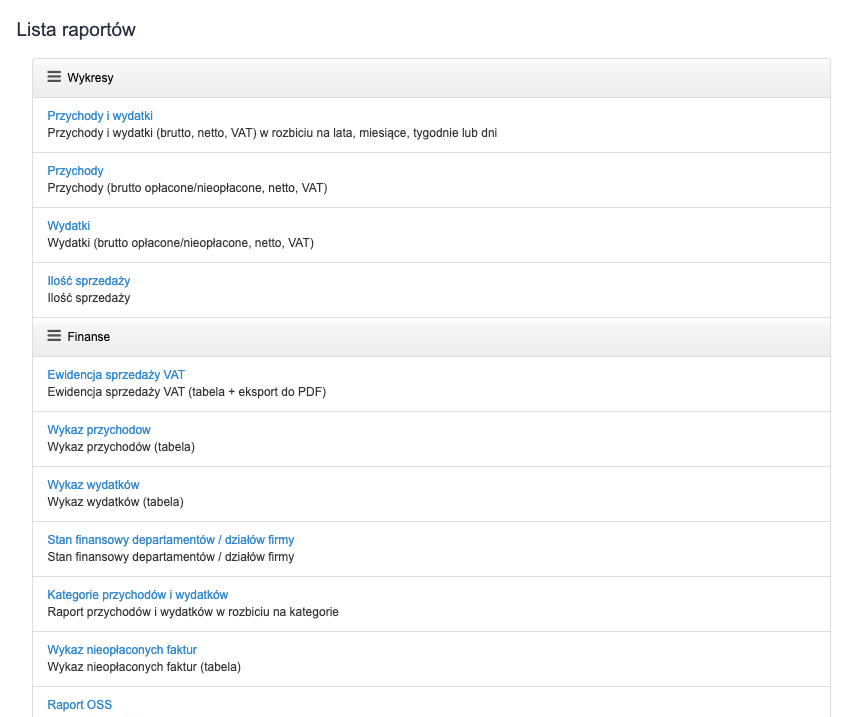Click the Lista raportów page heading
The width and height of the screenshot is (853, 717).
click(x=76, y=30)
